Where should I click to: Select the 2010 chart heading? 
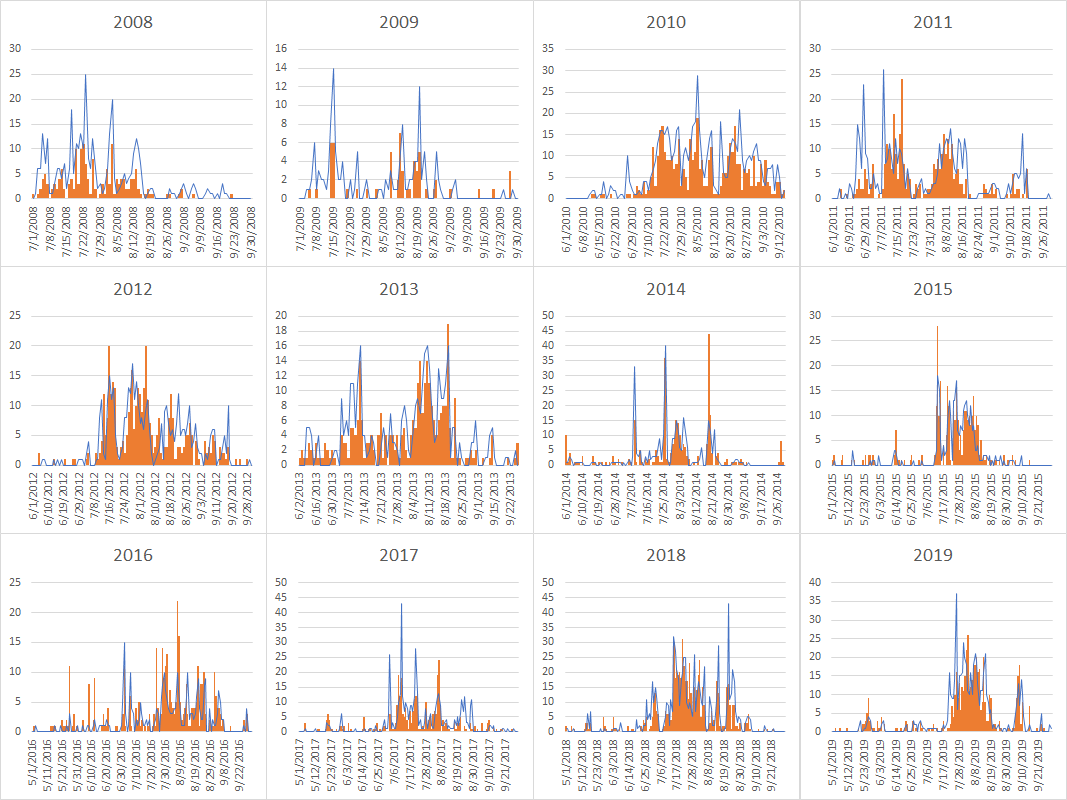666,22
